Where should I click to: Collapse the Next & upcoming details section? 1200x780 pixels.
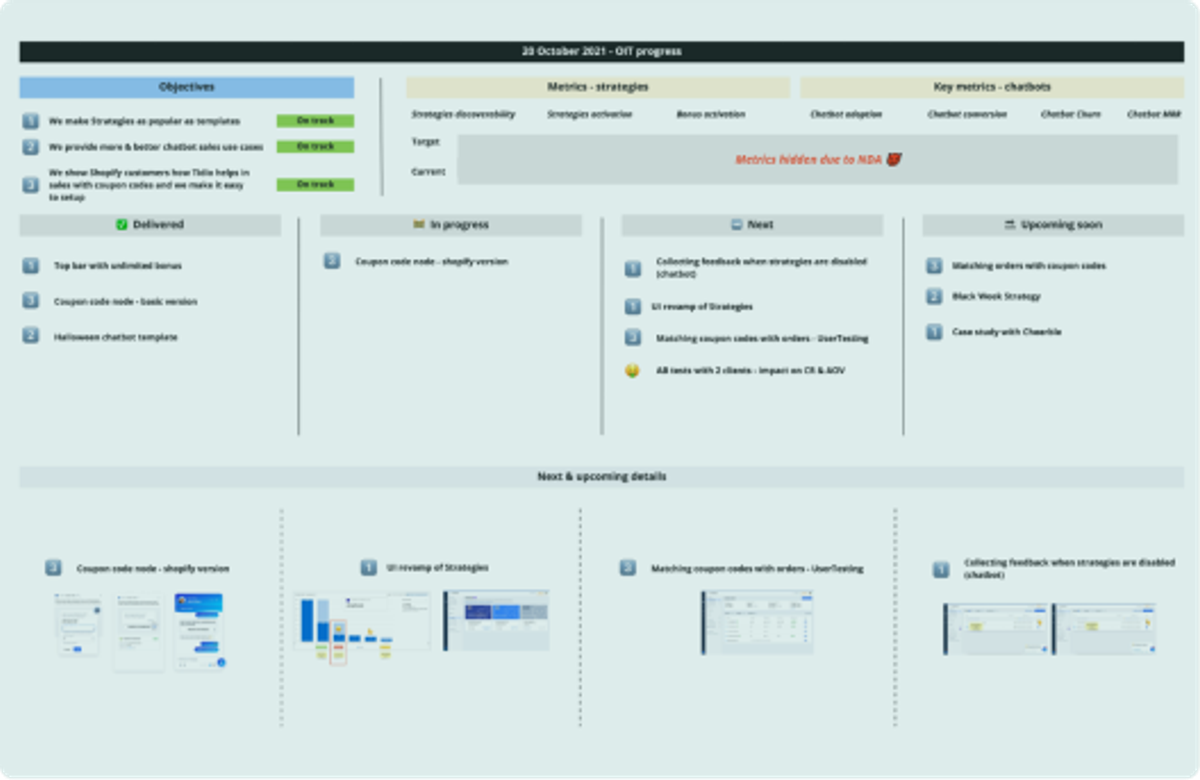pos(600,476)
